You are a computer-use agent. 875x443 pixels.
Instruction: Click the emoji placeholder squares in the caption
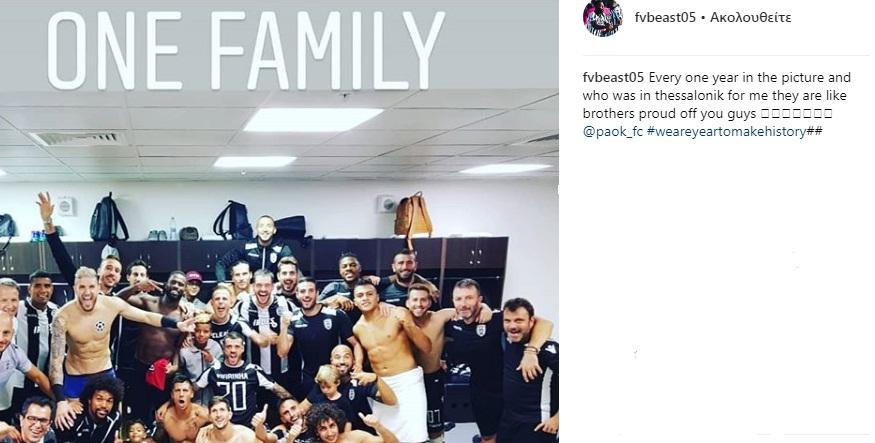(796, 114)
